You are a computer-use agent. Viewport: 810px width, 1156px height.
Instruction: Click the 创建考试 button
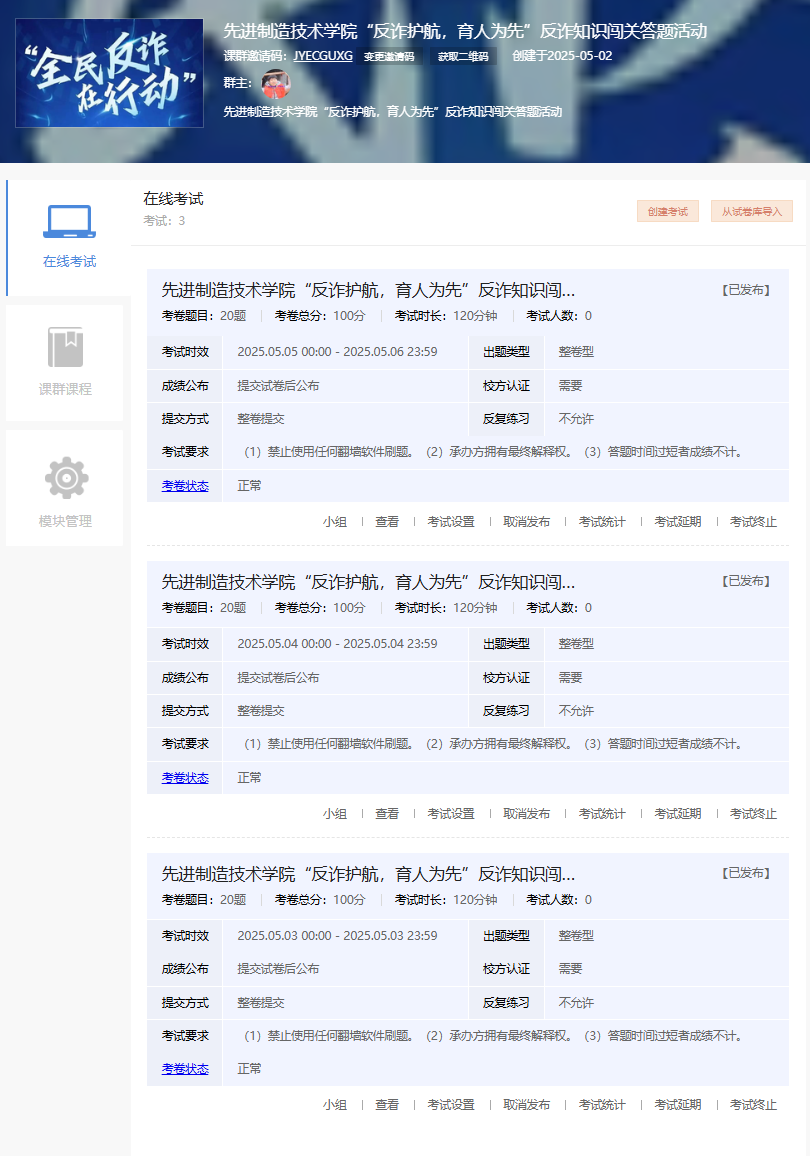point(667,211)
